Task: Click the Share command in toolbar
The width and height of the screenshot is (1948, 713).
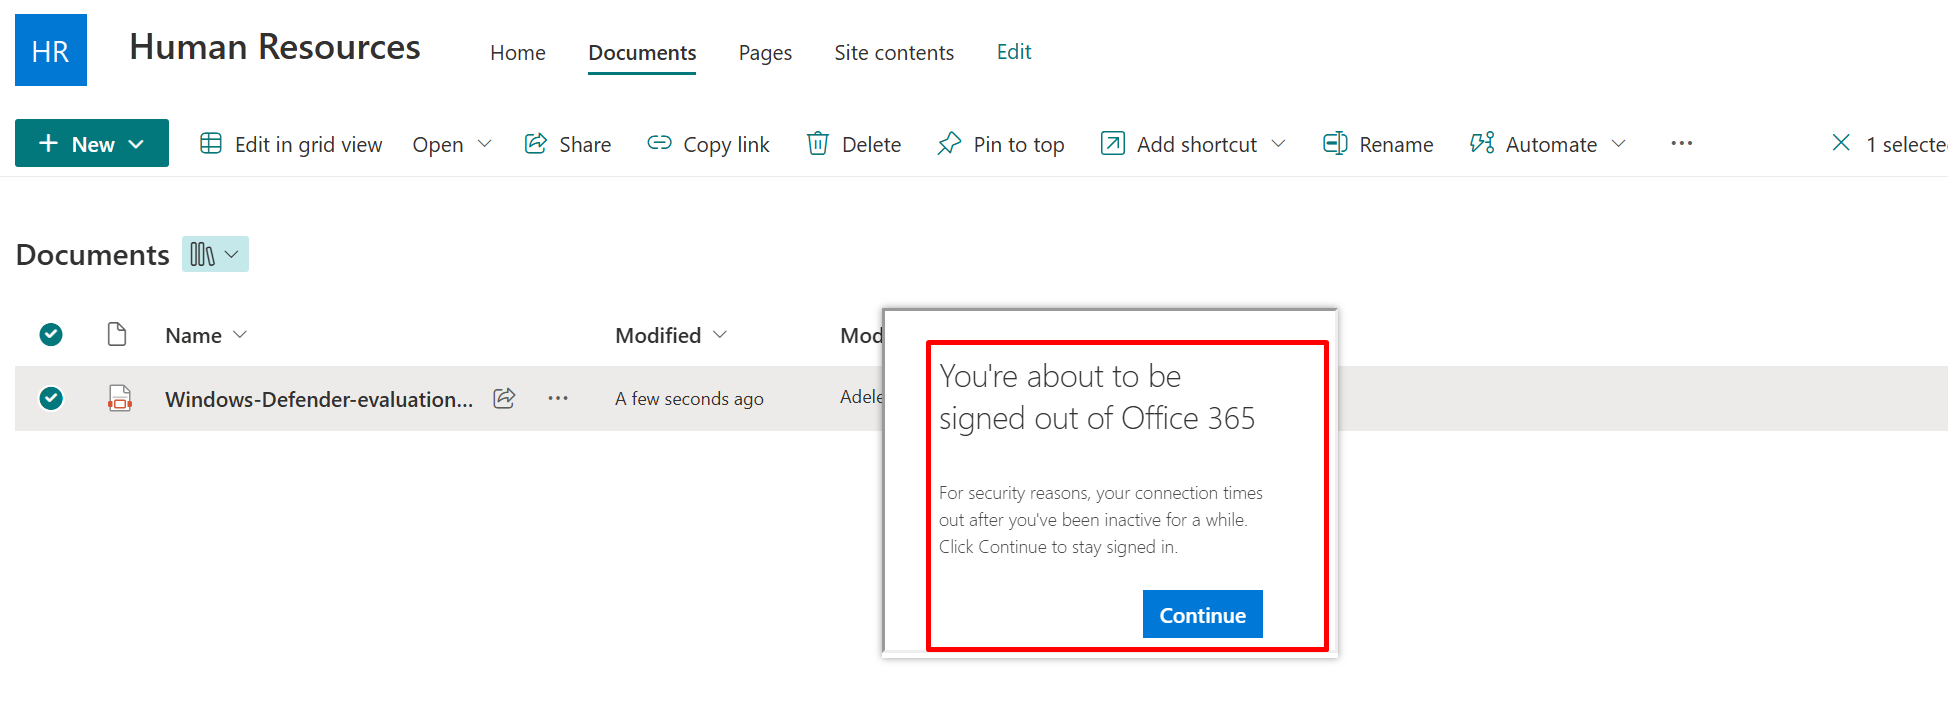Action: pyautogui.click(x=568, y=144)
